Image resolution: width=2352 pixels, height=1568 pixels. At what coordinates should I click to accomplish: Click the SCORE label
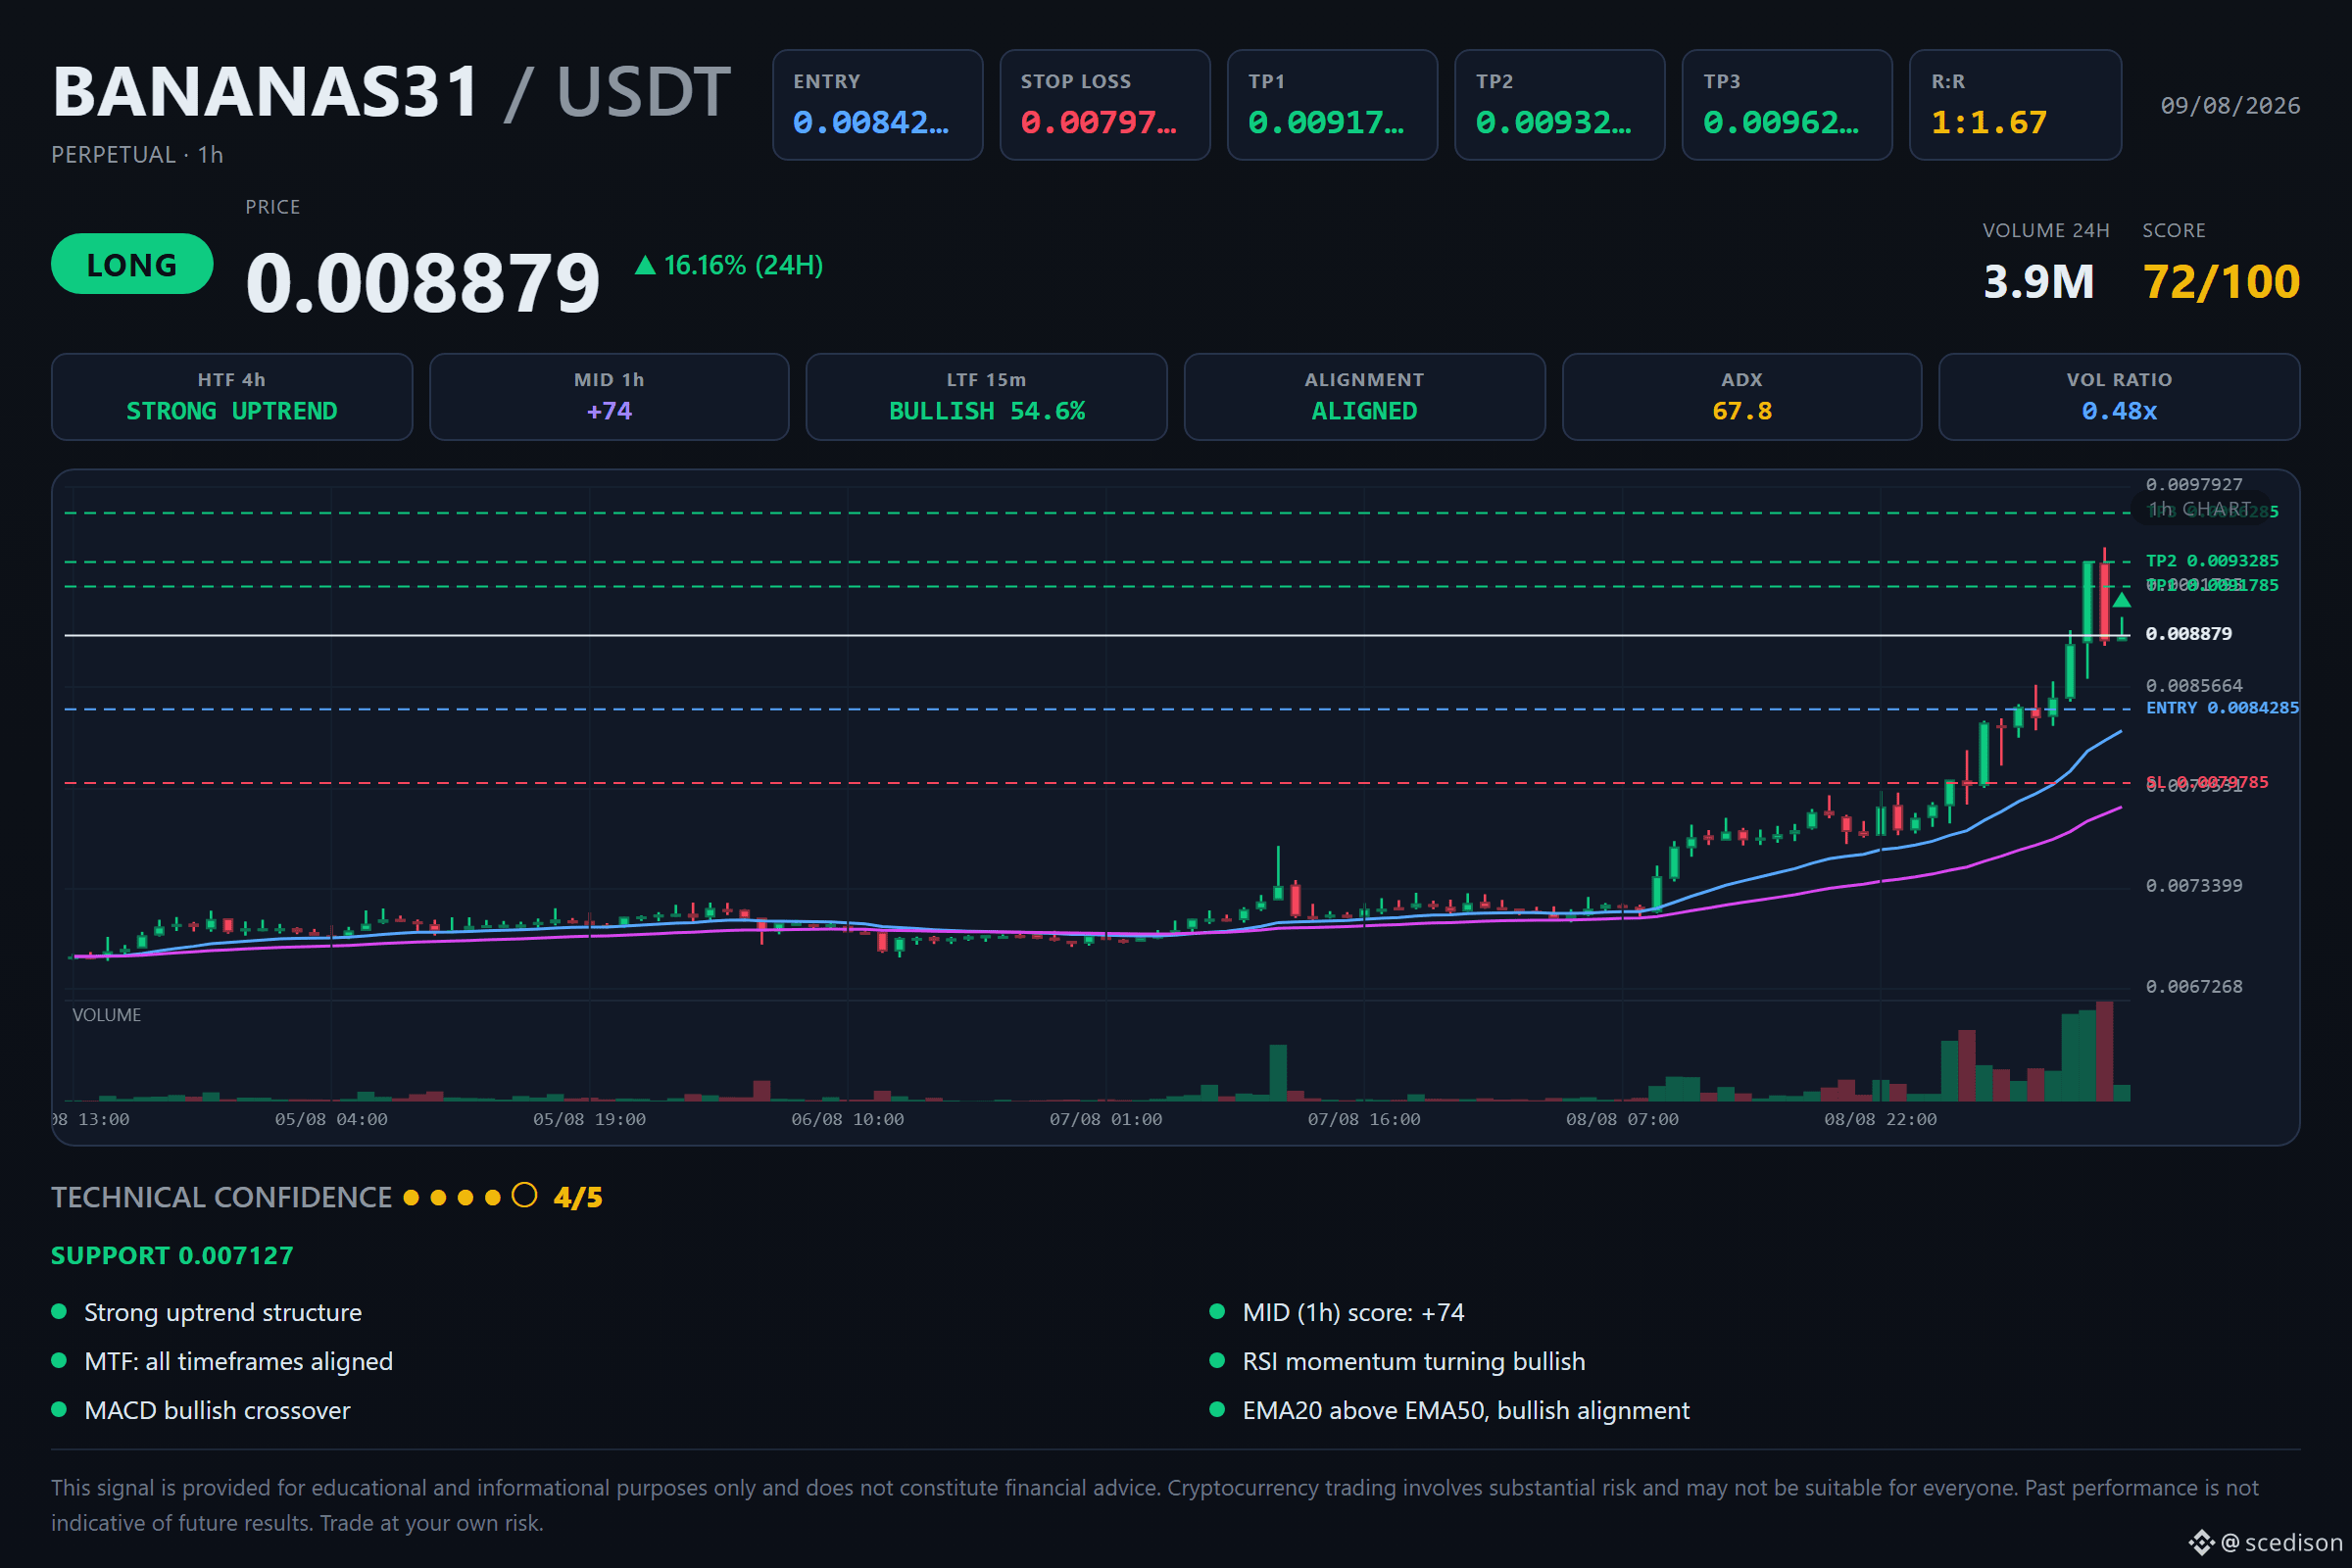point(2174,231)
